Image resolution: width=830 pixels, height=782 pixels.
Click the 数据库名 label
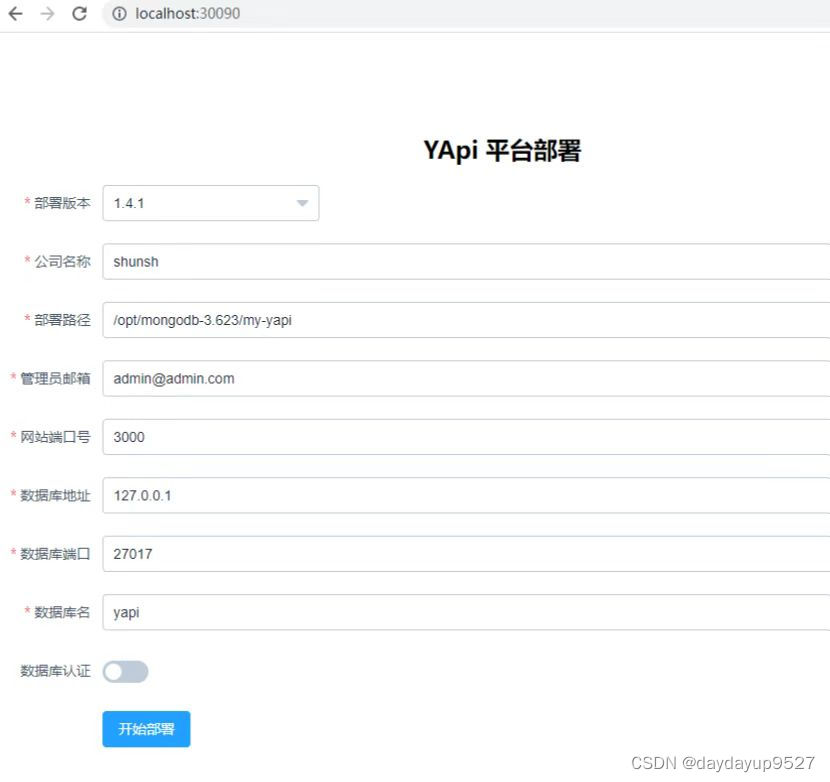coord(62,612)
